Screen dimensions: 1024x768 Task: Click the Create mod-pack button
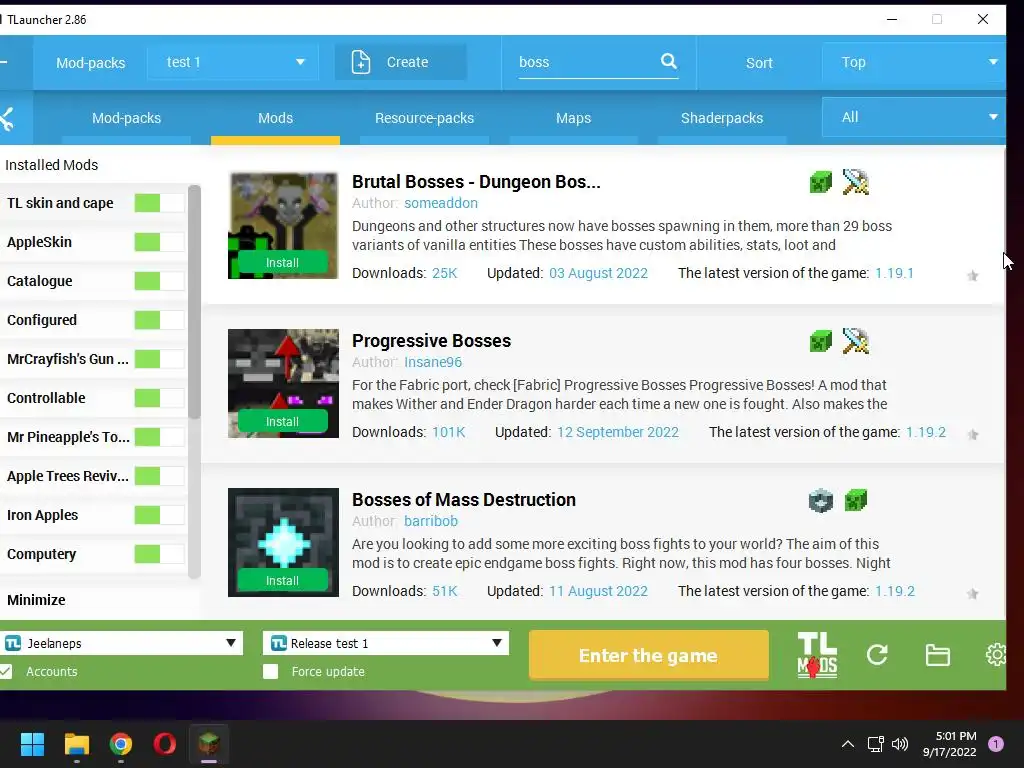click(x=401, y=62)
